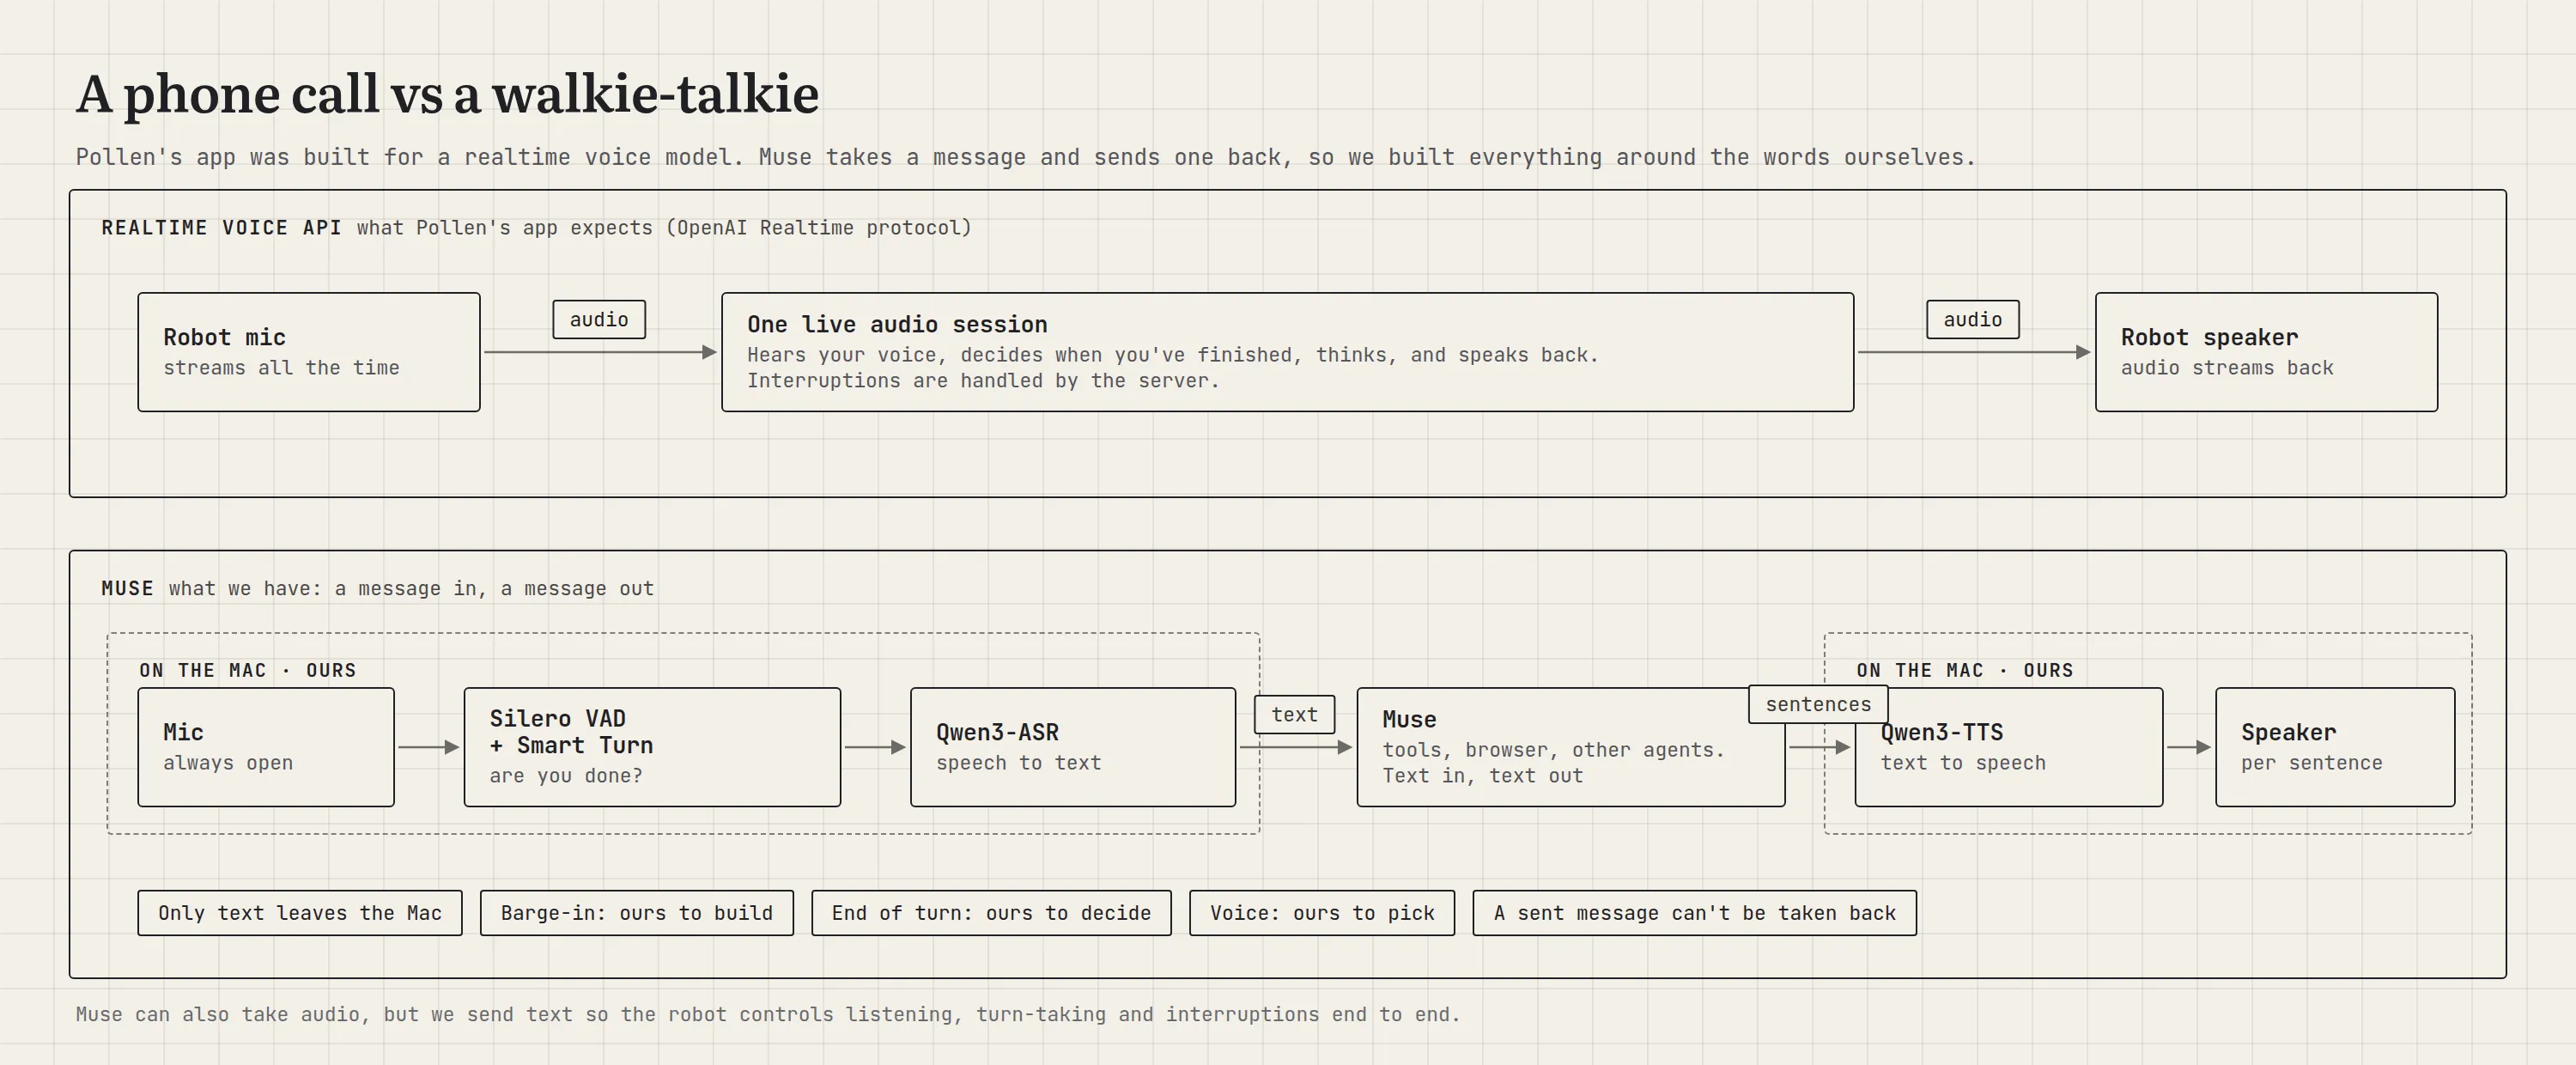Select the 'Muse' tools box
The image size is (2576, 1065).
(x=1570, y=747)
